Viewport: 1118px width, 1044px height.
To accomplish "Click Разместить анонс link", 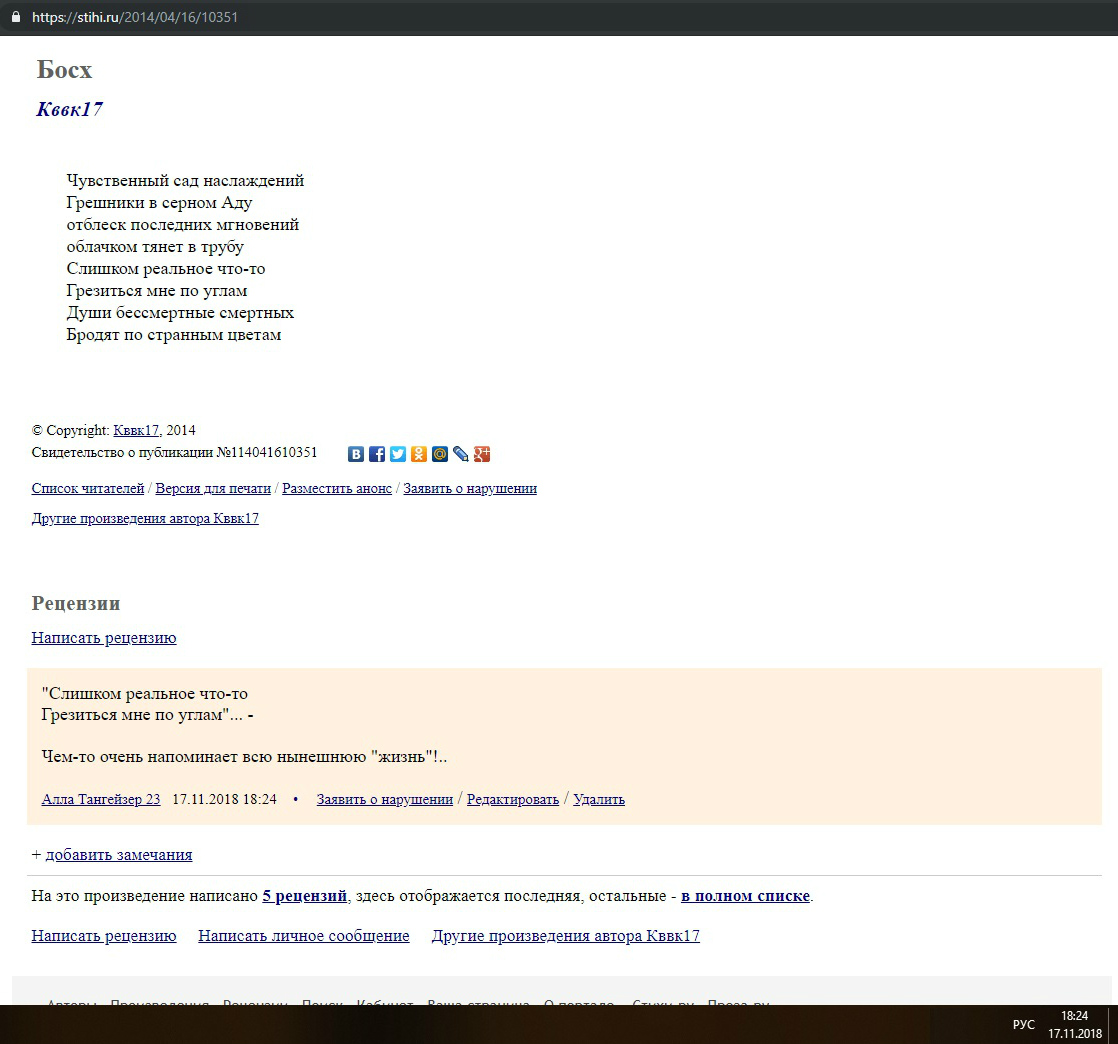I will [x=337, y=489].
